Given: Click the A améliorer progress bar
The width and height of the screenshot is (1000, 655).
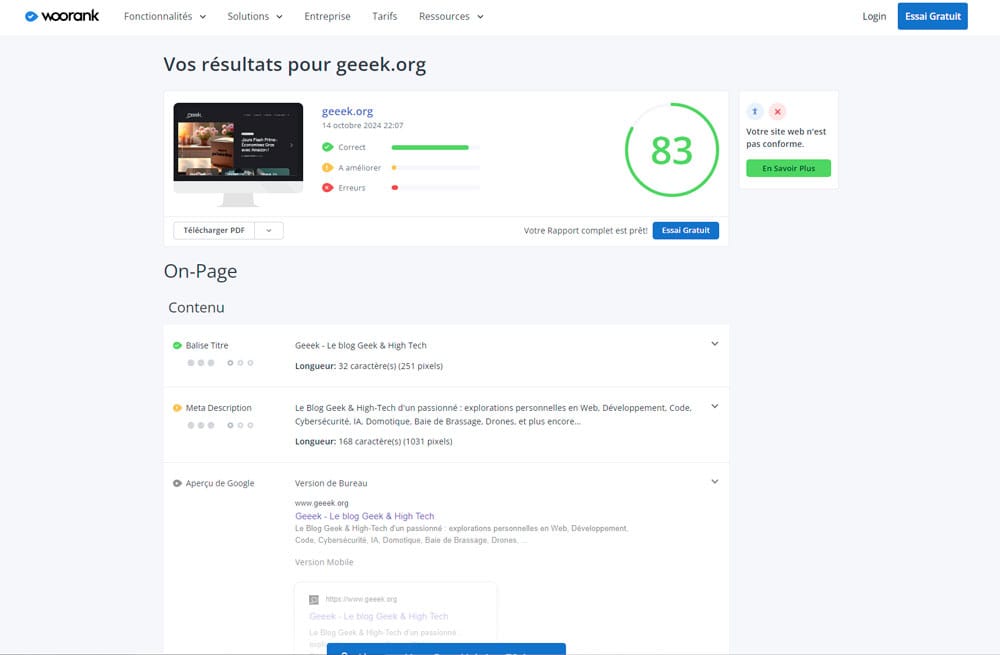Looking at the screenshot, I should click(435, 168).
